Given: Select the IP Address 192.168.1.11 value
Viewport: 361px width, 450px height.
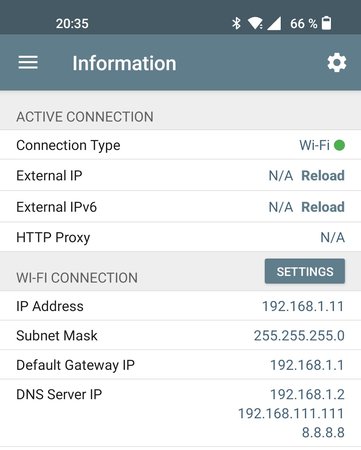Looking at the screenshot, I should pyautogui.click(x=303, y=306).
